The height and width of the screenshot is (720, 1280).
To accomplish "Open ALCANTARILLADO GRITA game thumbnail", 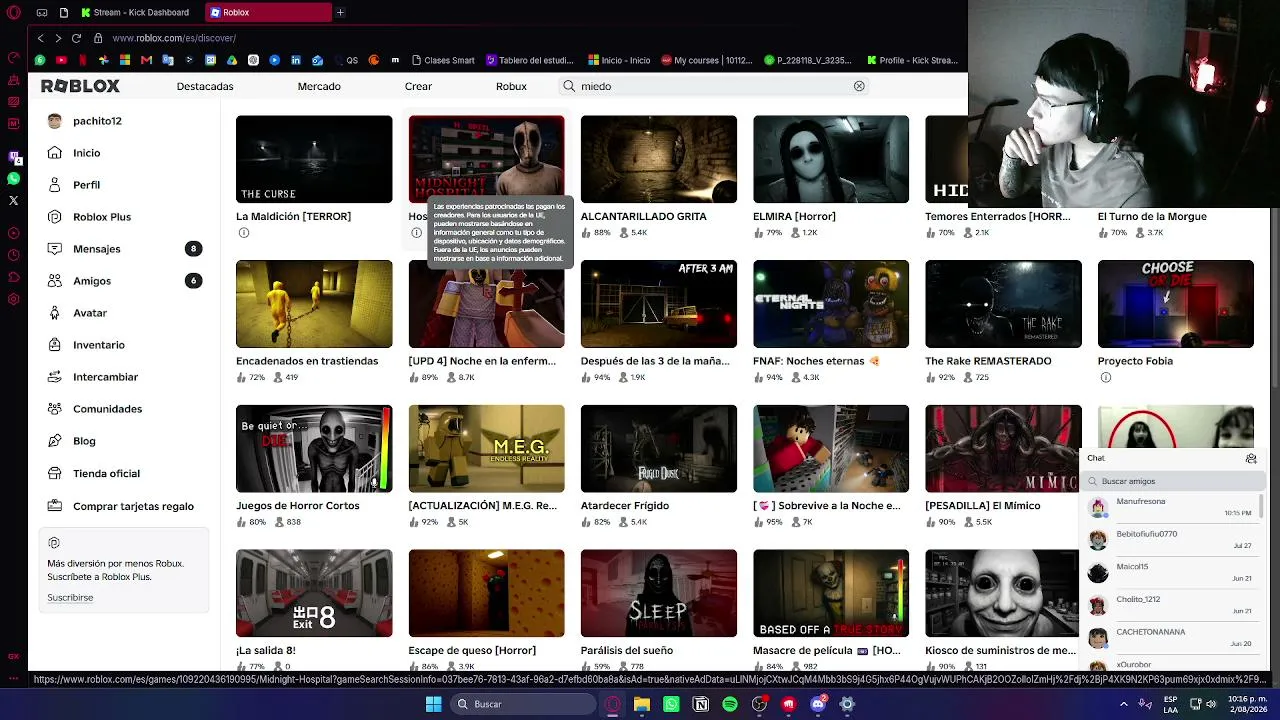I will [x=659, y=159].
